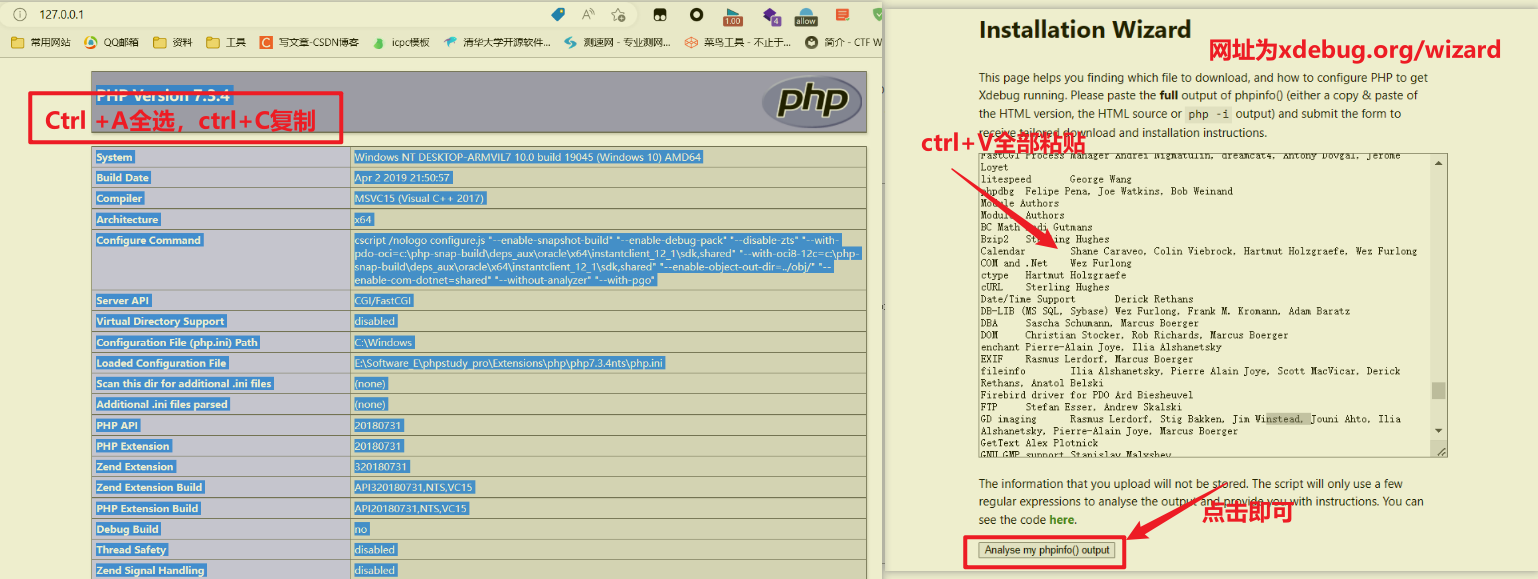Click the 320180731 Zend Extension value
This screenshot has width=1538, height=579.
(x=381, y=467)
